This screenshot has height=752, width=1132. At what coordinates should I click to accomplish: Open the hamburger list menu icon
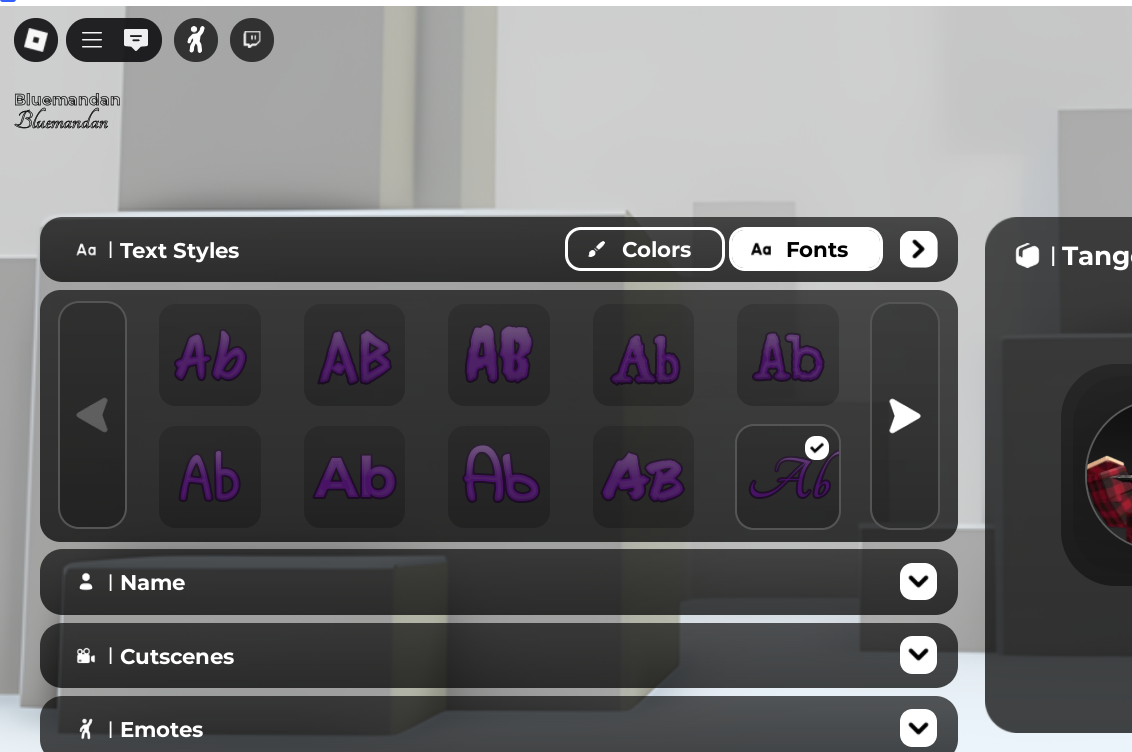pos(92,40)
